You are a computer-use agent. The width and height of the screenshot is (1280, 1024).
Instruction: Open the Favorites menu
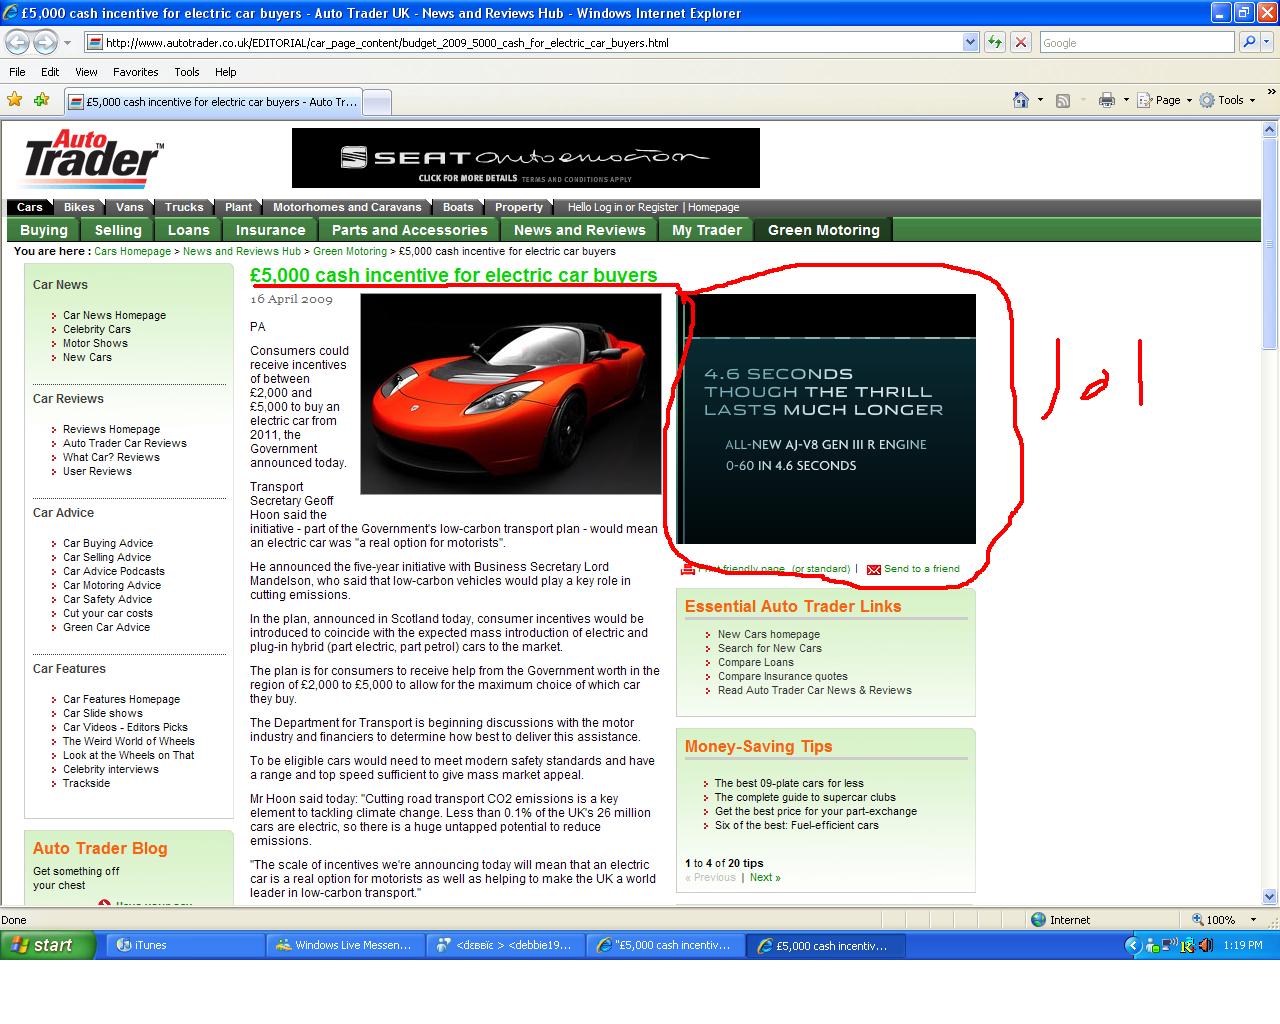click(x=135, y=72)
